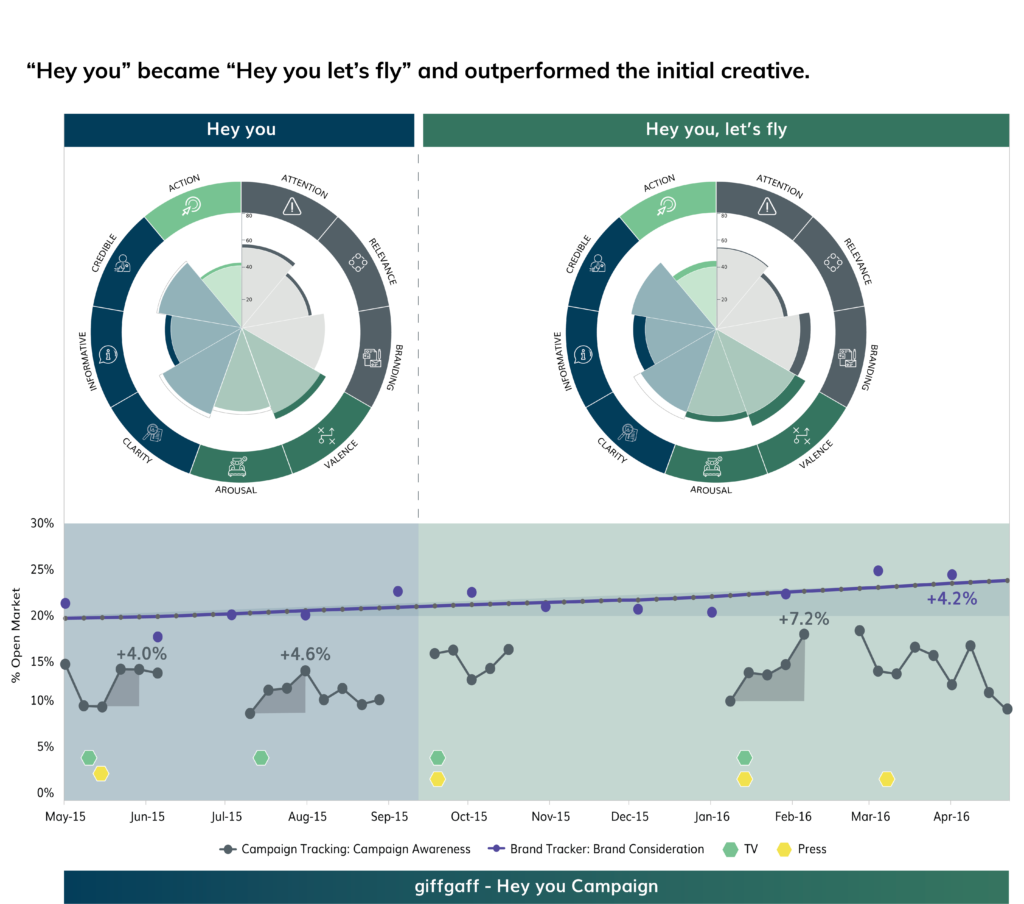Select the 'Apr-16' axis label
Screen dimensions: 1024x904
tap(952, 816)
